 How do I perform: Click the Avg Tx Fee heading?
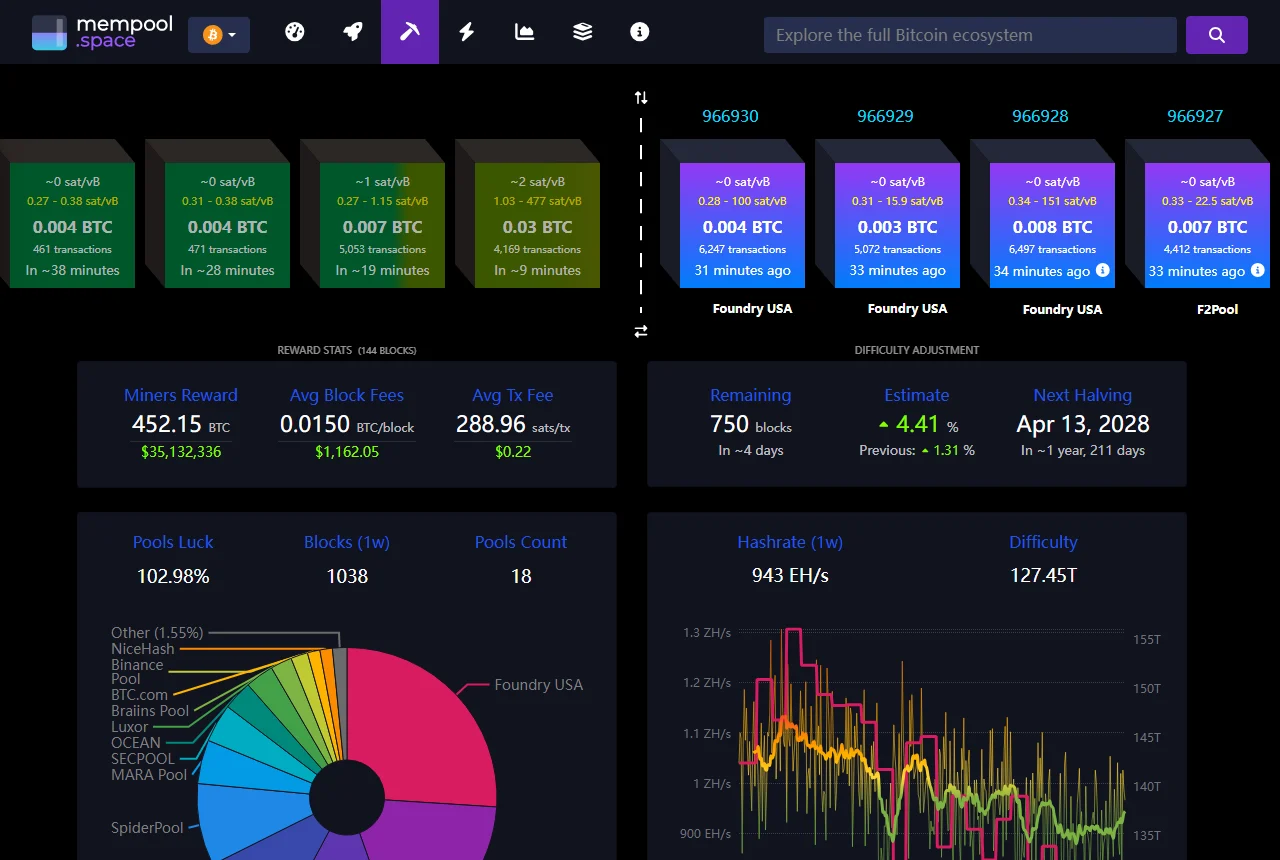pyautogui.click(x=513, y=395)
